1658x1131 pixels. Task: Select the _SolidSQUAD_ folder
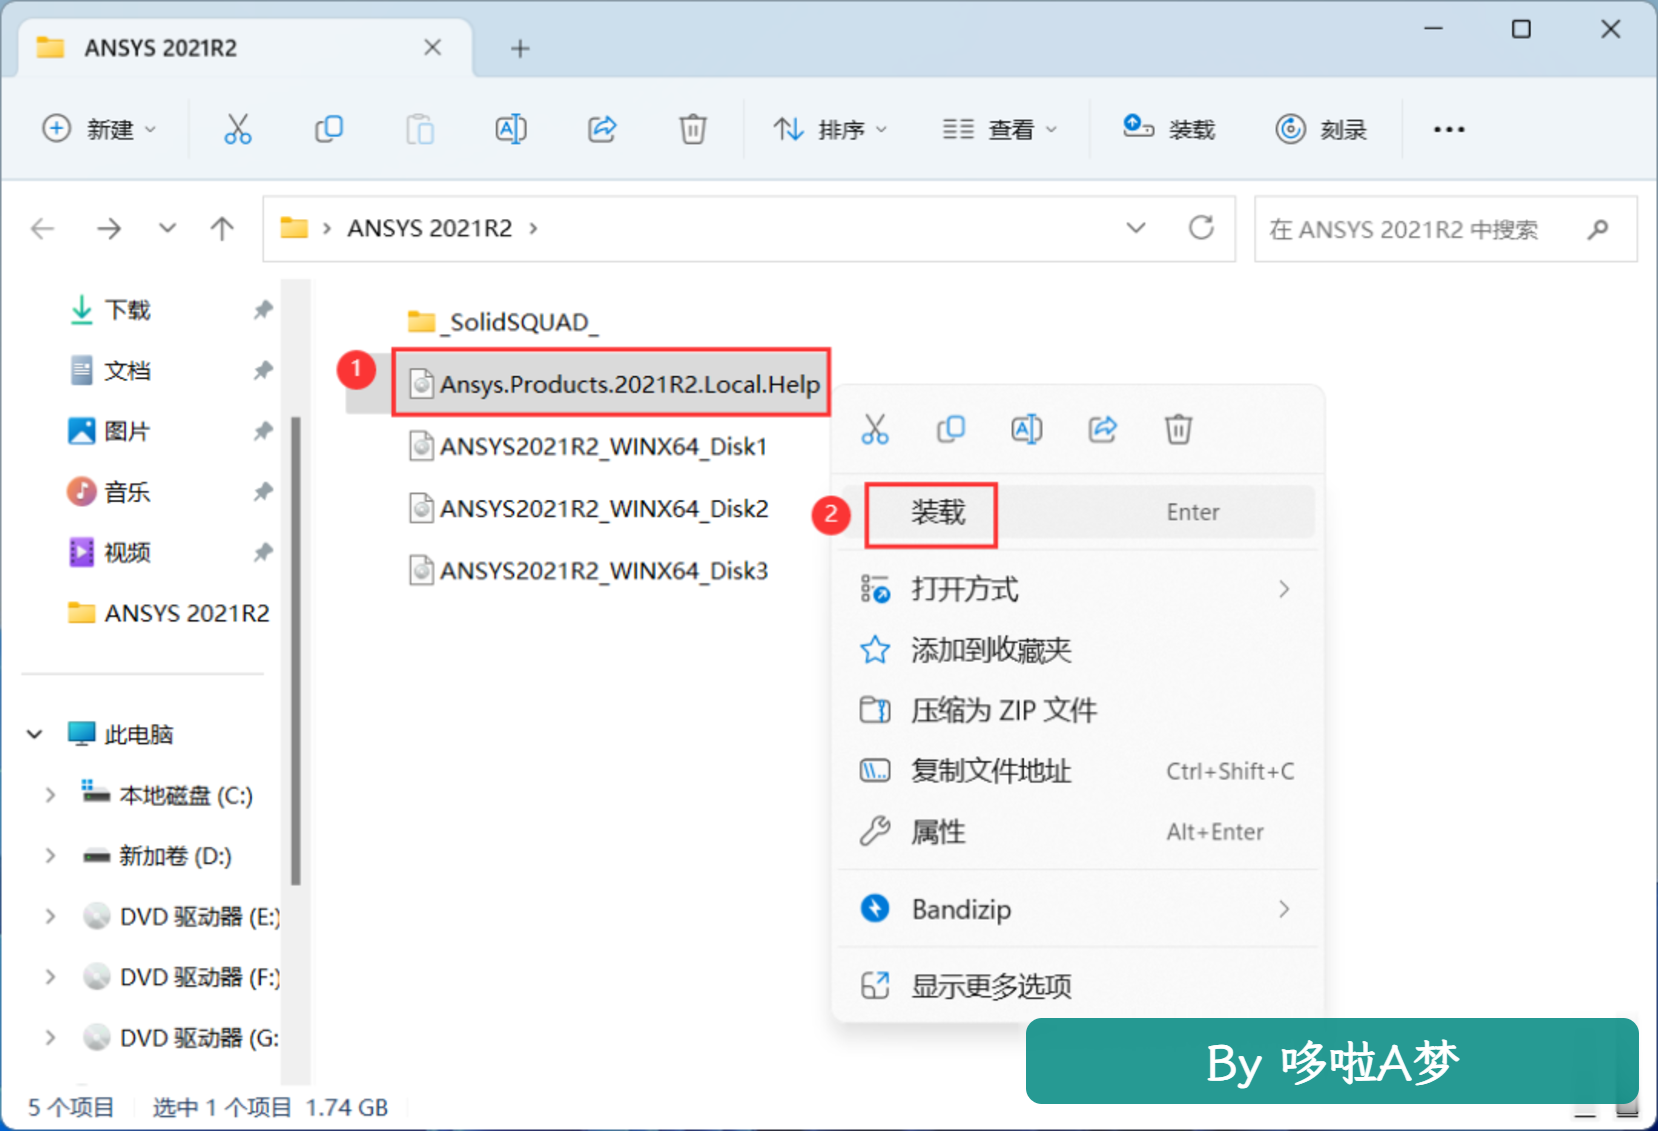coord(503,322)
